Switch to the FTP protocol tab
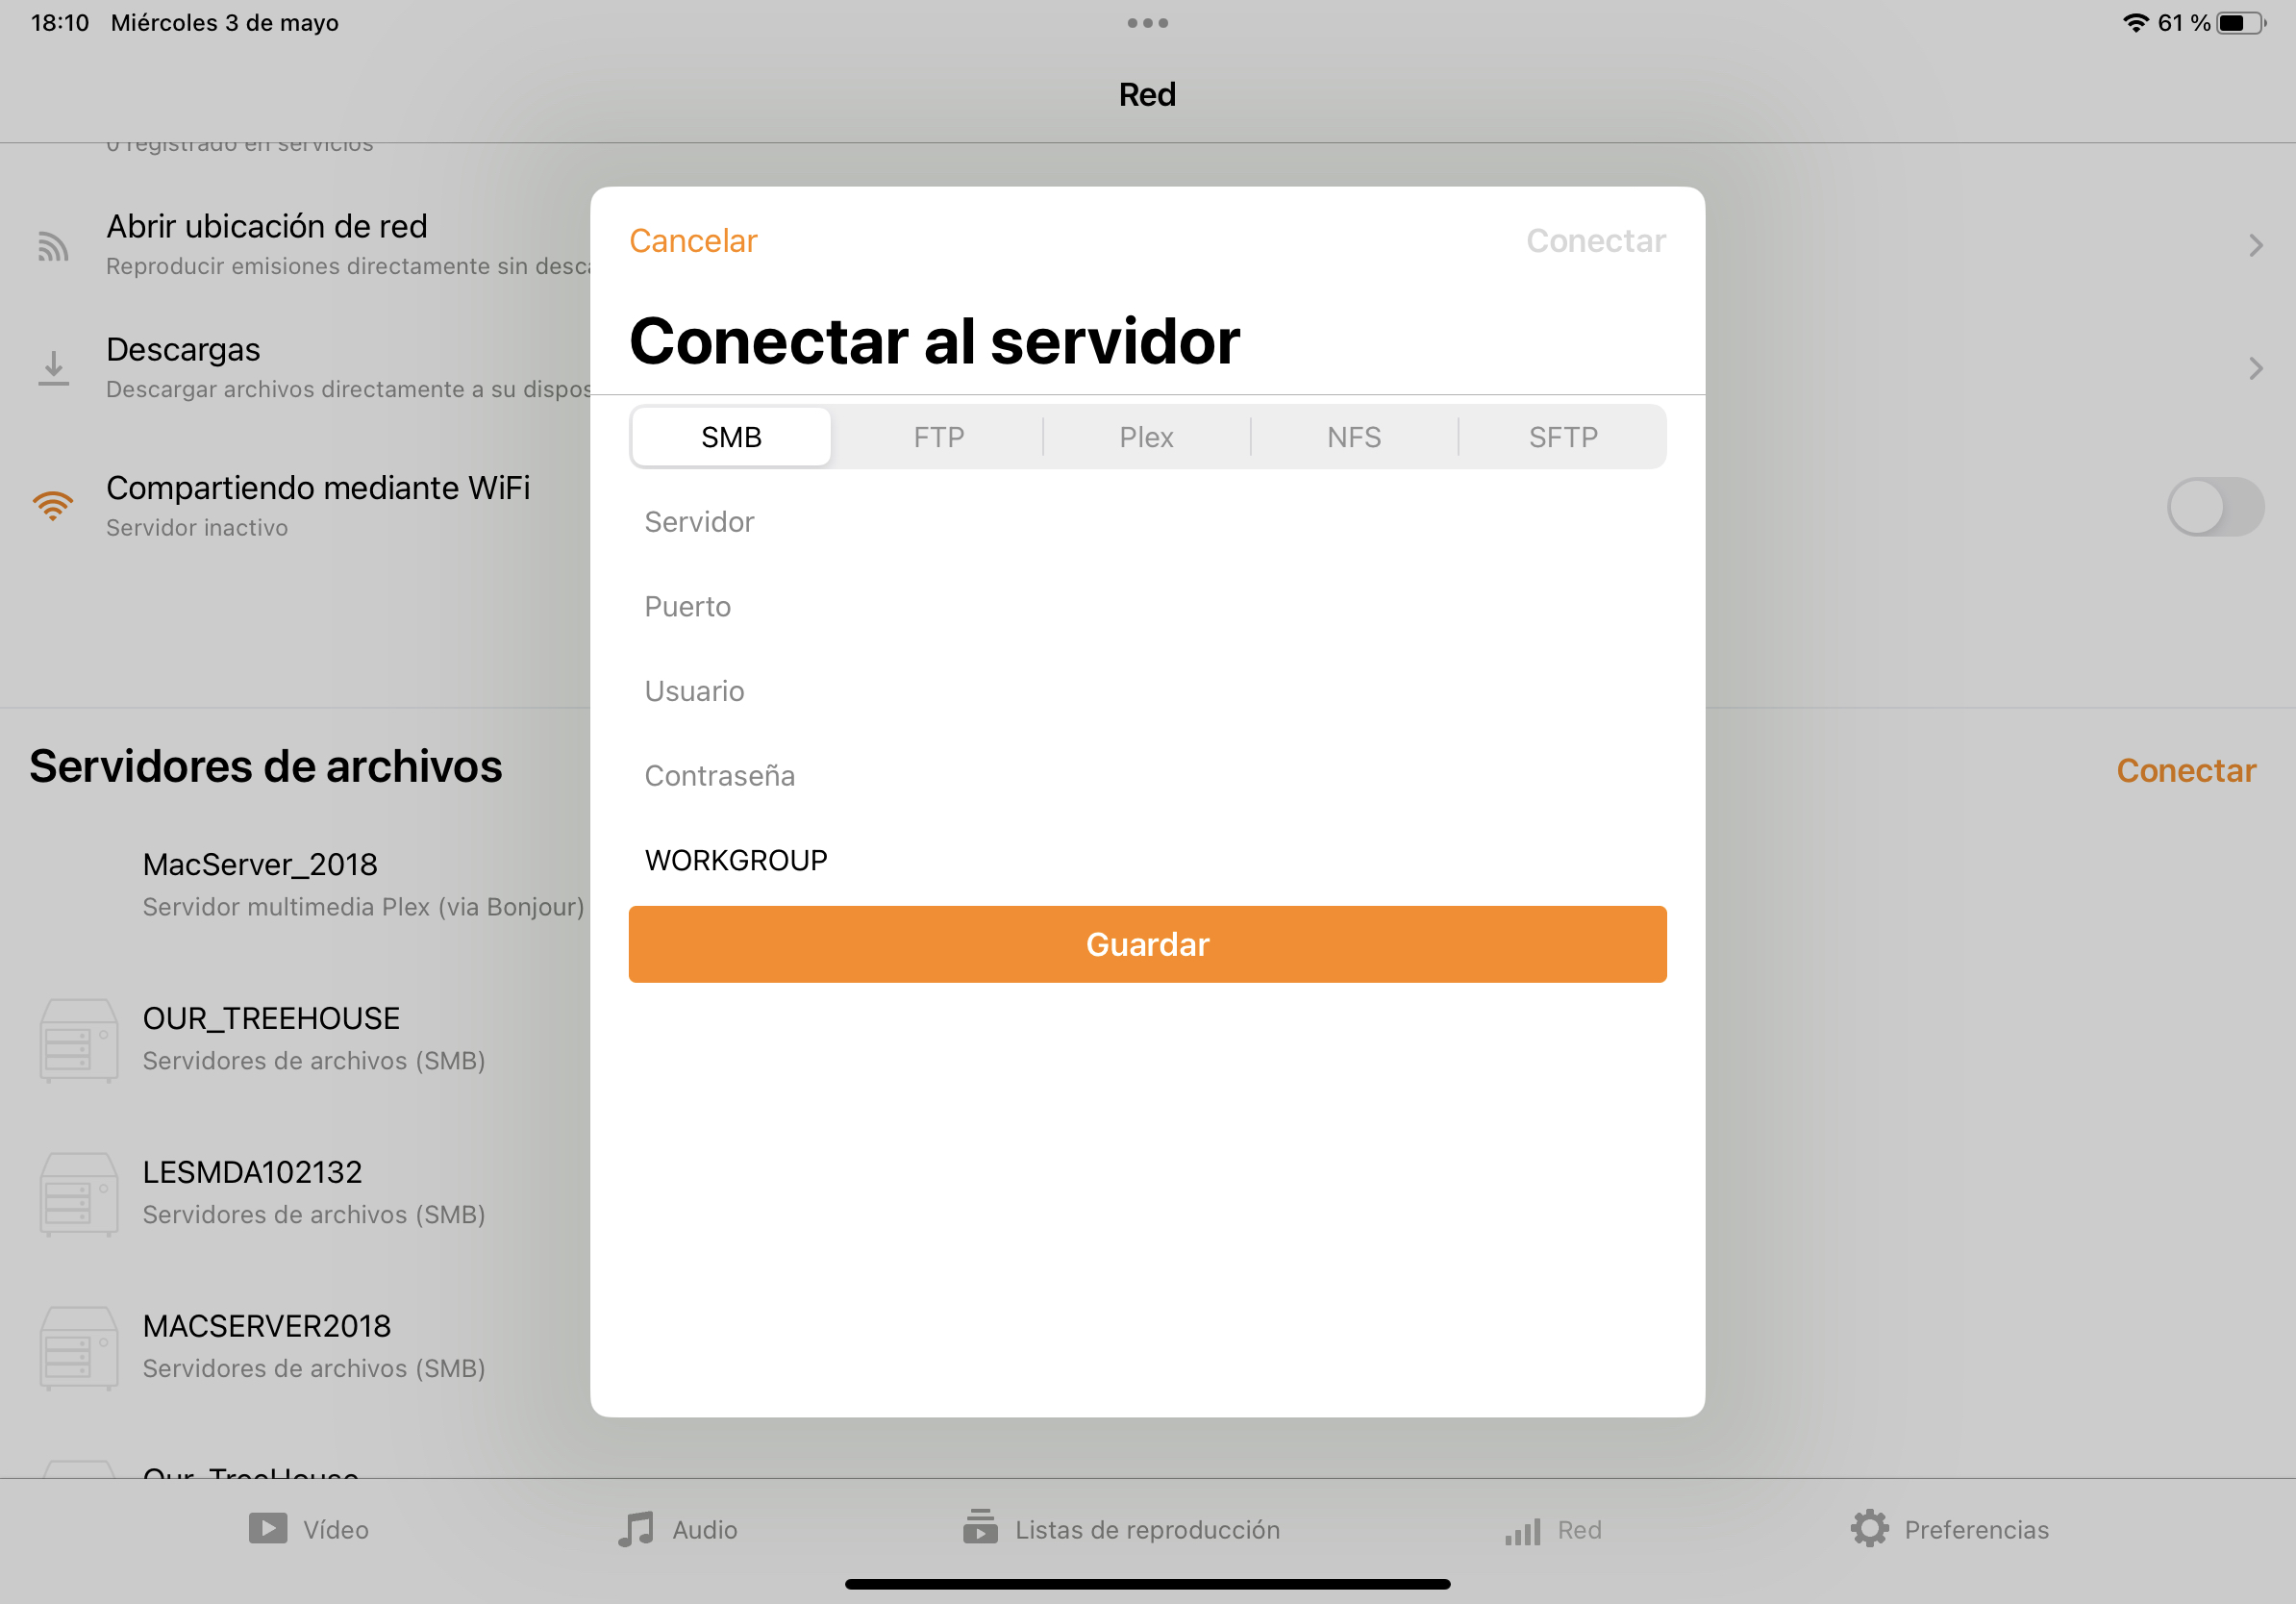Image resolution: width=2296 pixels, height=1604 pixels. pyautogui.click(x=938, y=437)
